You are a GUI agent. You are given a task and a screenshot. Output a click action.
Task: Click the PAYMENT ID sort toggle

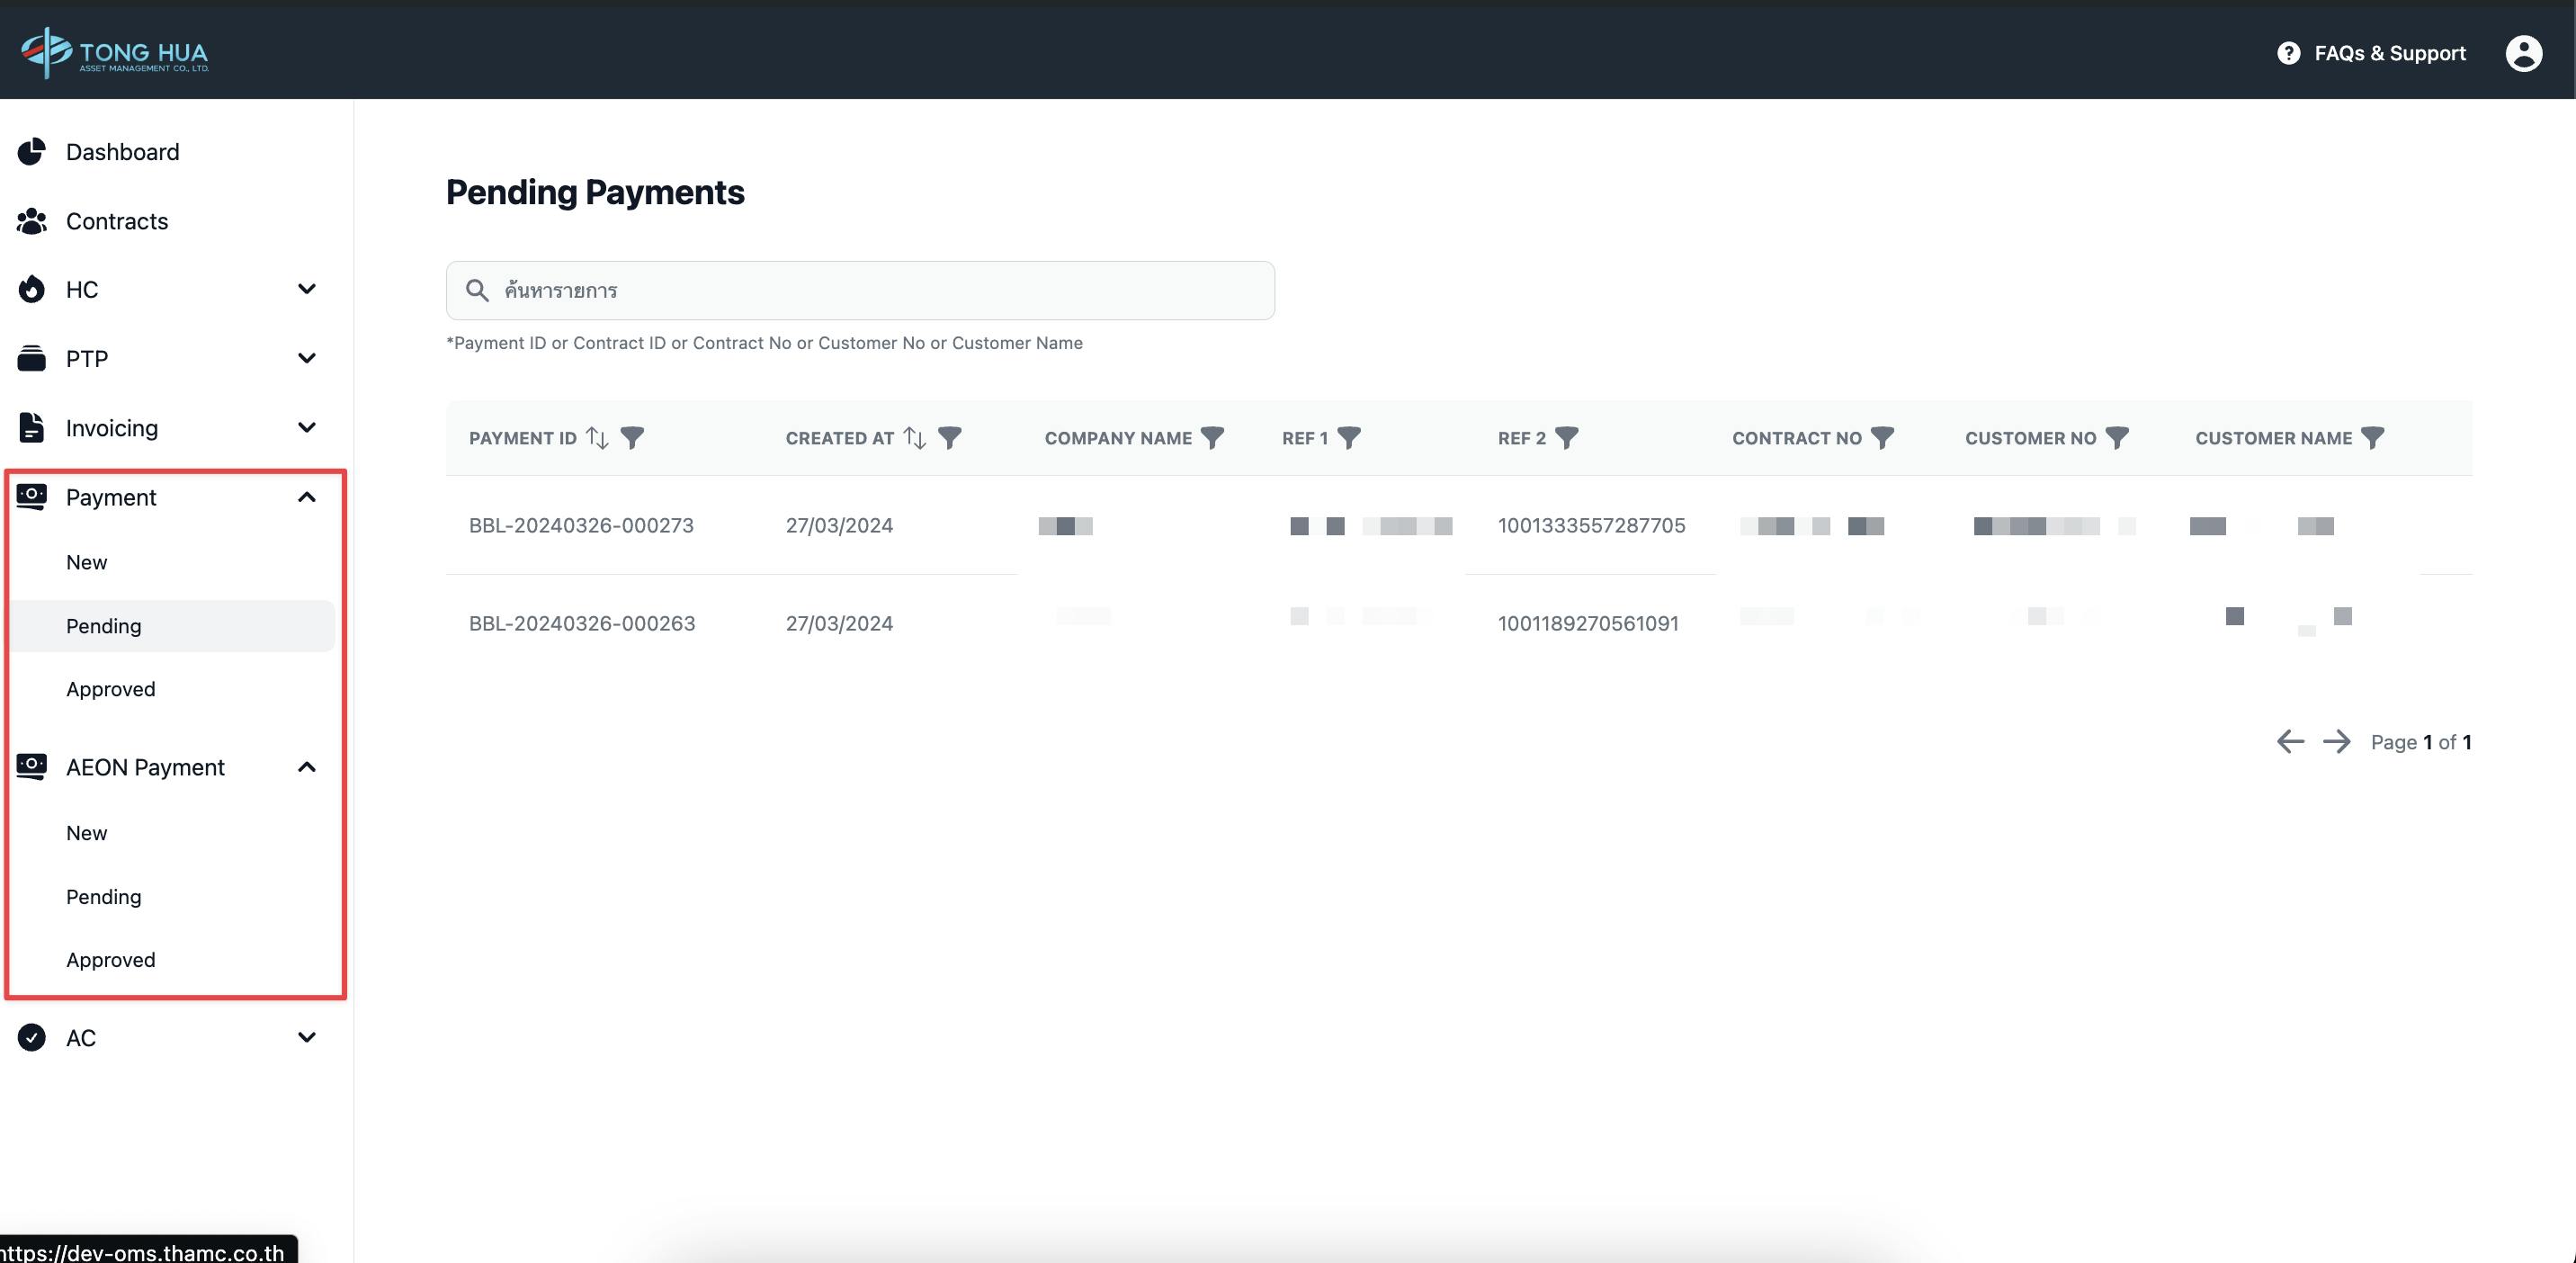click(596, 437)
